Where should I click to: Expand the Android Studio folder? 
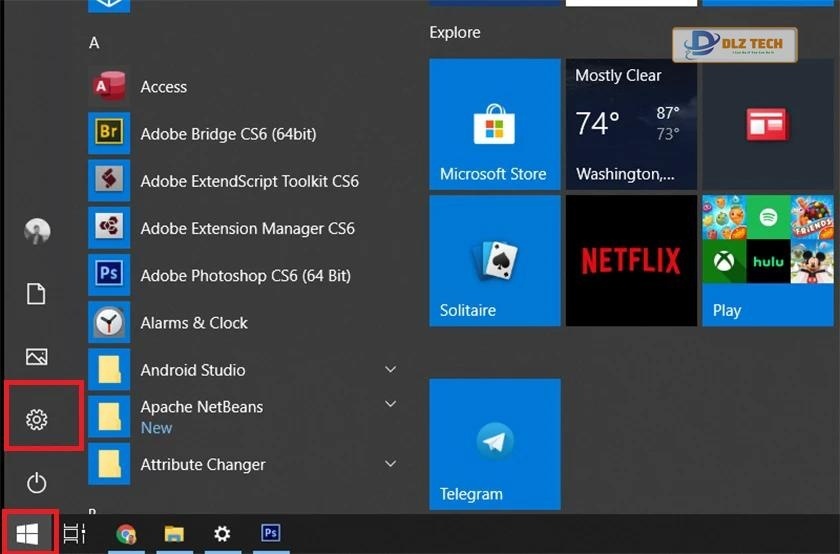click(x=390, y=370)
